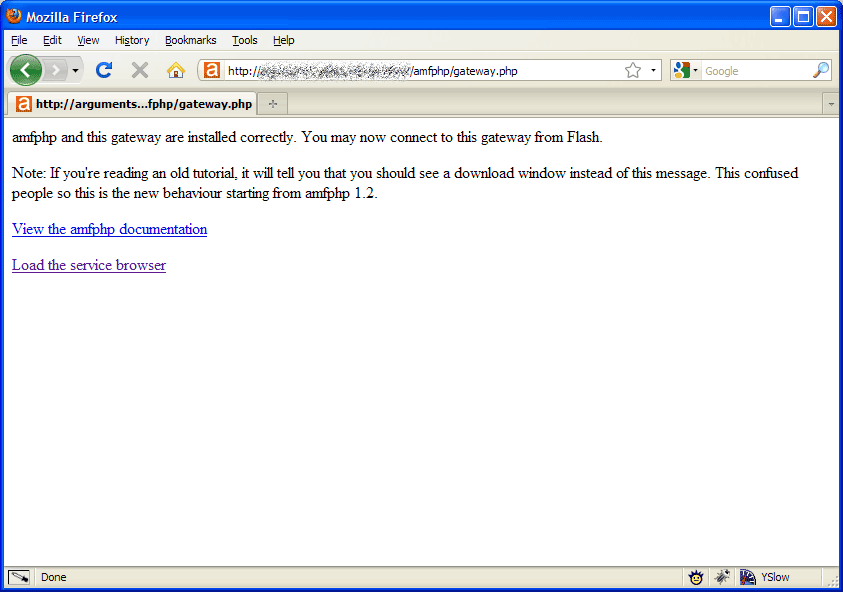The image size is (843, 592).
Task: Open the back/forward history dropdown arrow
Action: (x=75, y=70)
